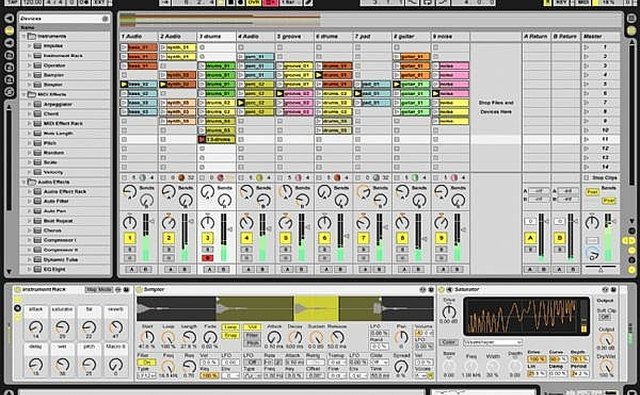The width and height of the screenshot is (640, 395).
Task: Expand the Impulse device in browser
Action: pyautogui.click(x=29, y=46)
